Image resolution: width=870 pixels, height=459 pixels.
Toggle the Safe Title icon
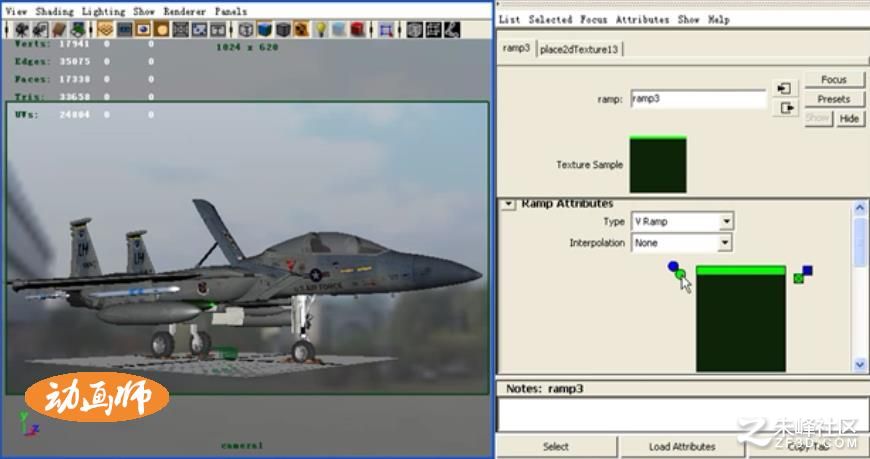pos(218,30)
